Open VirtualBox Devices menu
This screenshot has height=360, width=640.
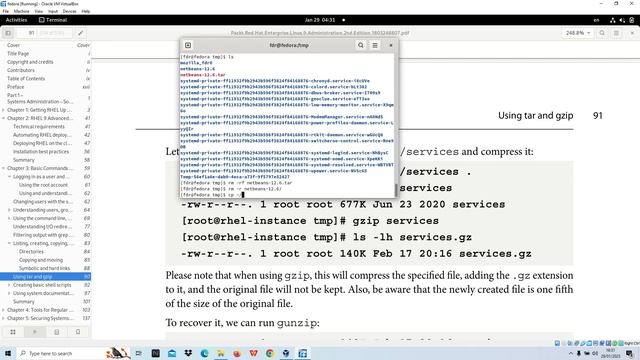pos(69,11)
